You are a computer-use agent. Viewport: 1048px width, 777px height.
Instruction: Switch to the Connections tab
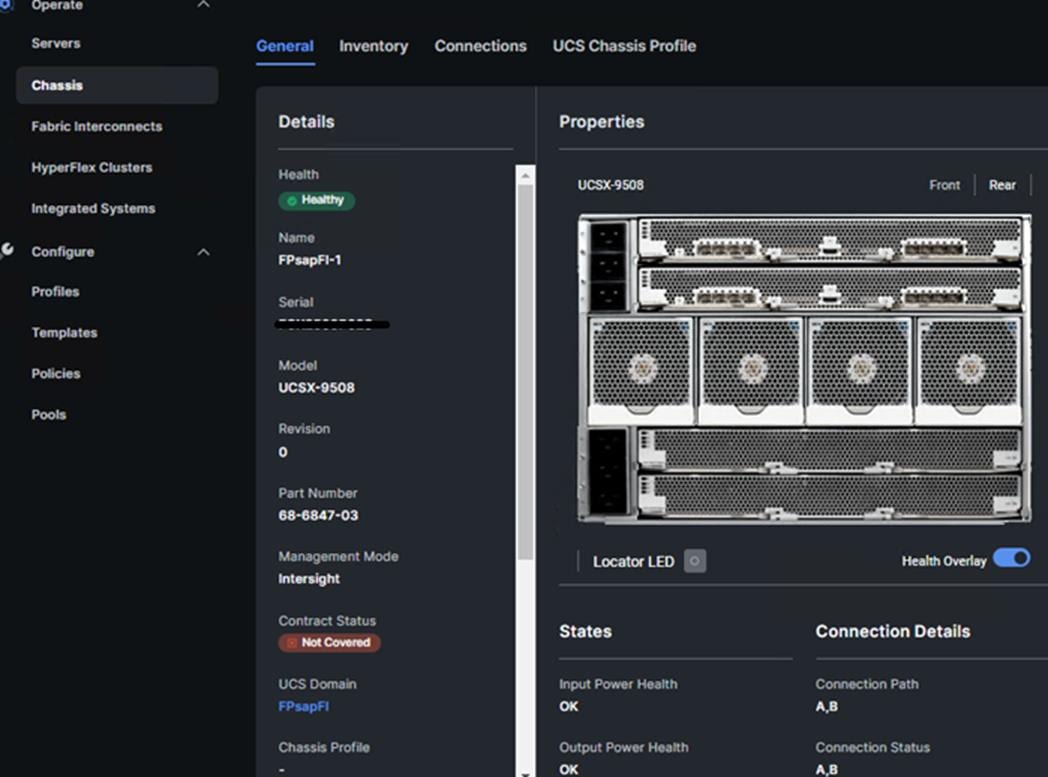[x=480, y=46]
